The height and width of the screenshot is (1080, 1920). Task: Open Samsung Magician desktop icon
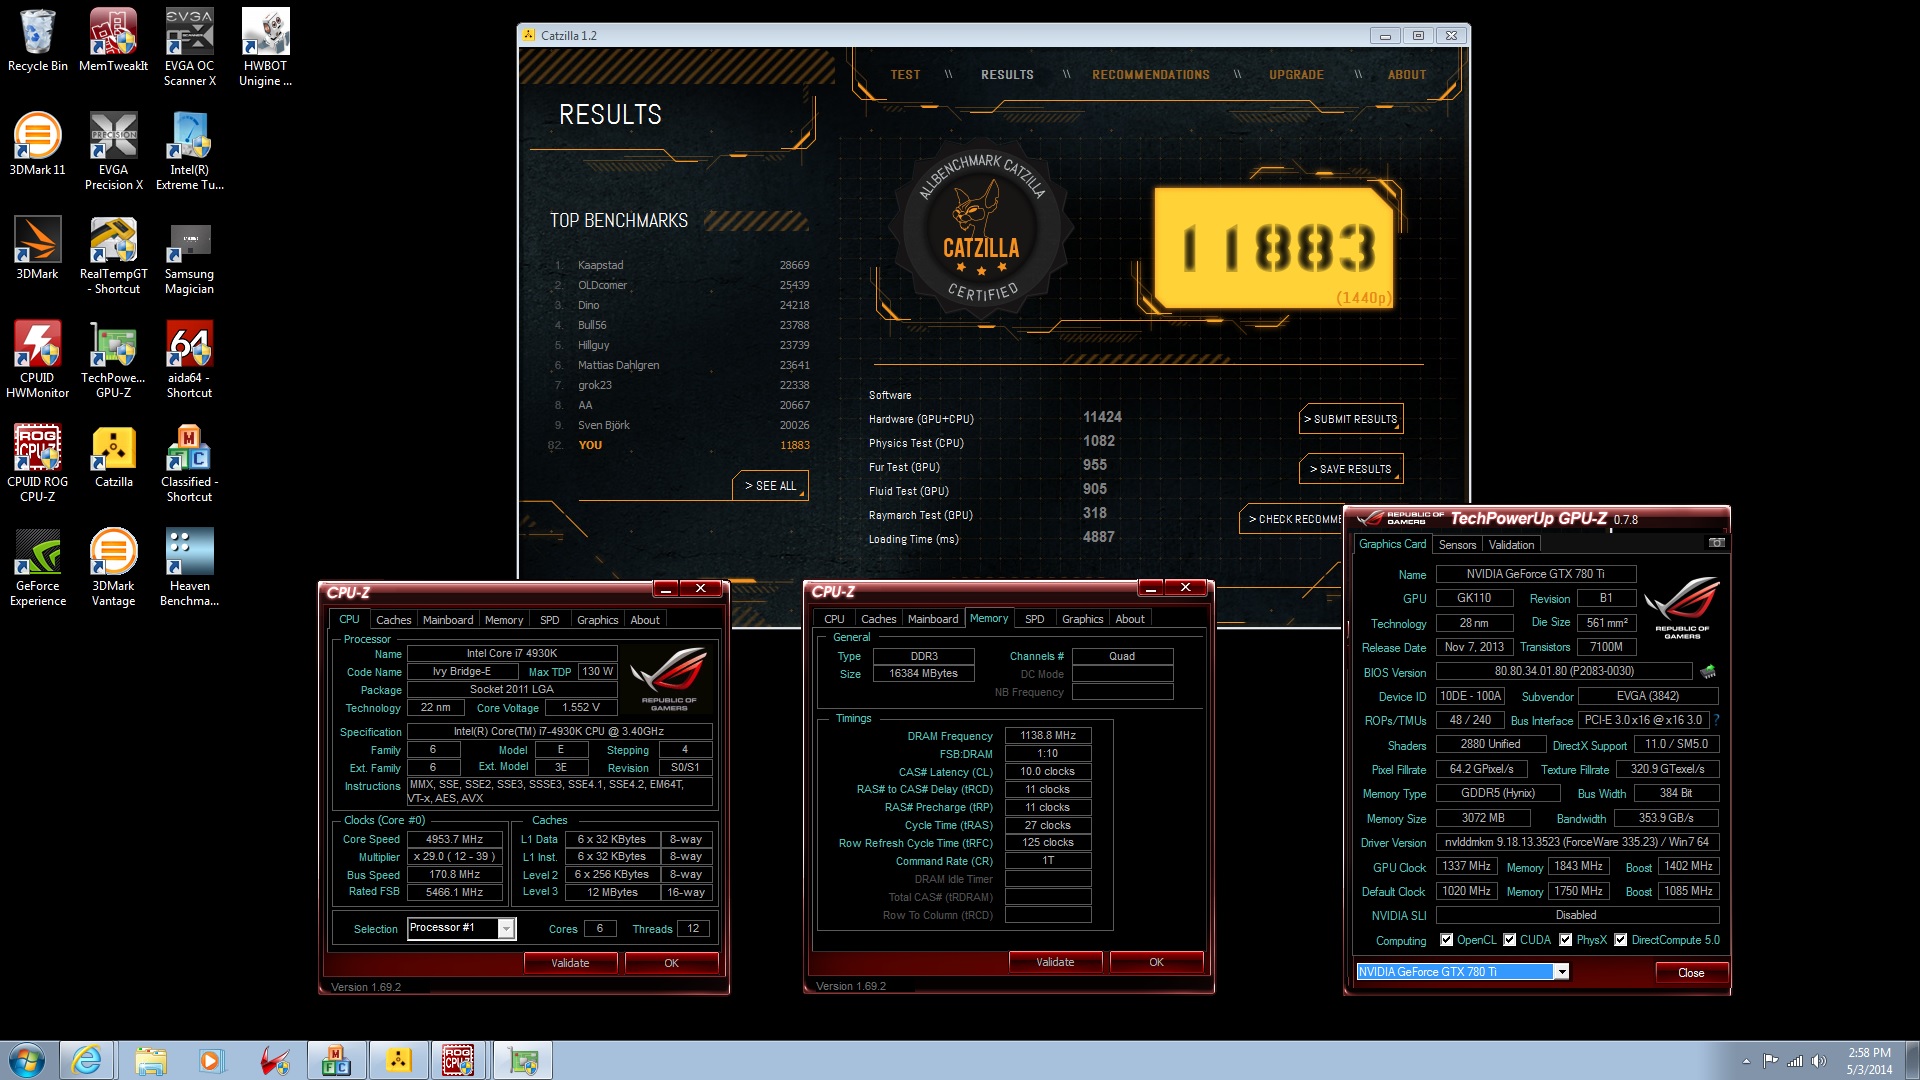pos(189,256)
